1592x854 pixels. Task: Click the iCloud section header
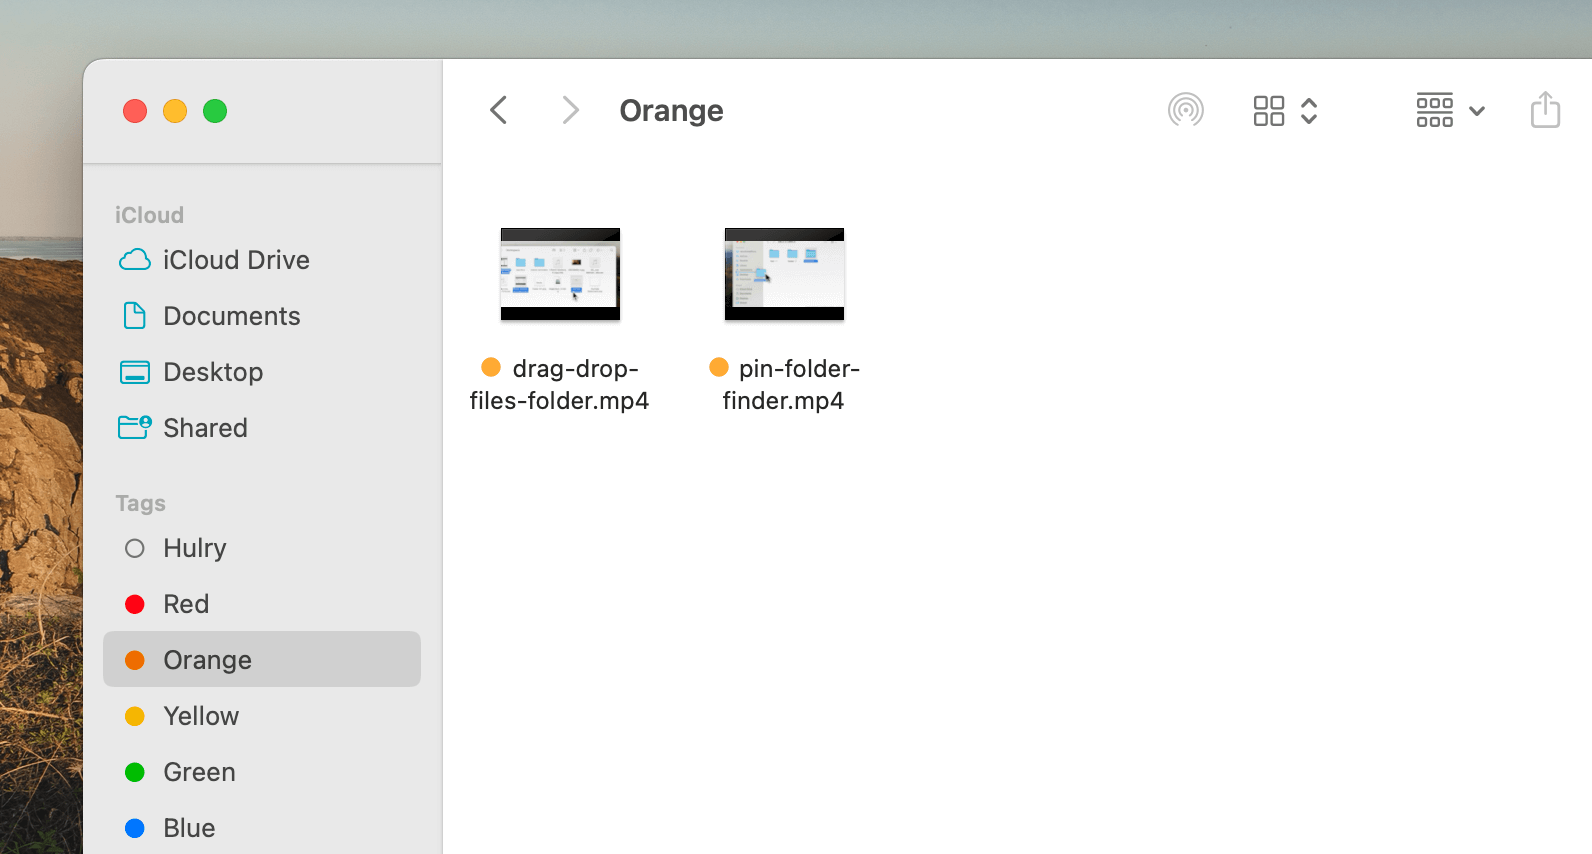(x=149, y=215)
